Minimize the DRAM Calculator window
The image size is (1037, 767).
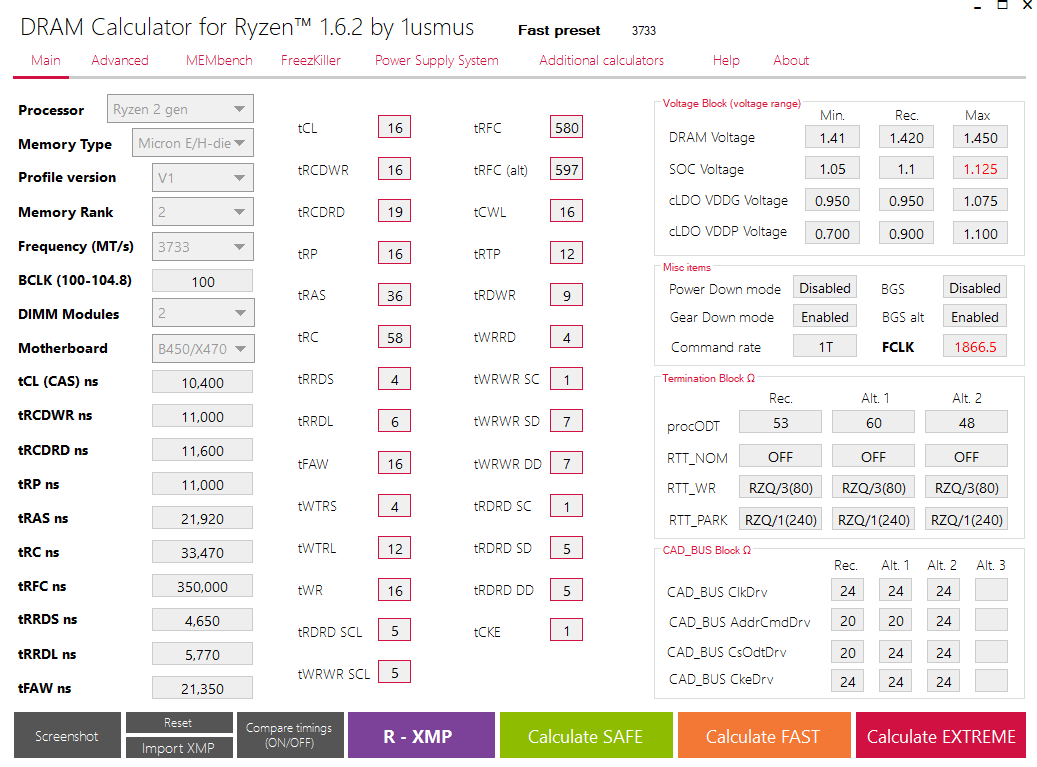pos(977,6)
